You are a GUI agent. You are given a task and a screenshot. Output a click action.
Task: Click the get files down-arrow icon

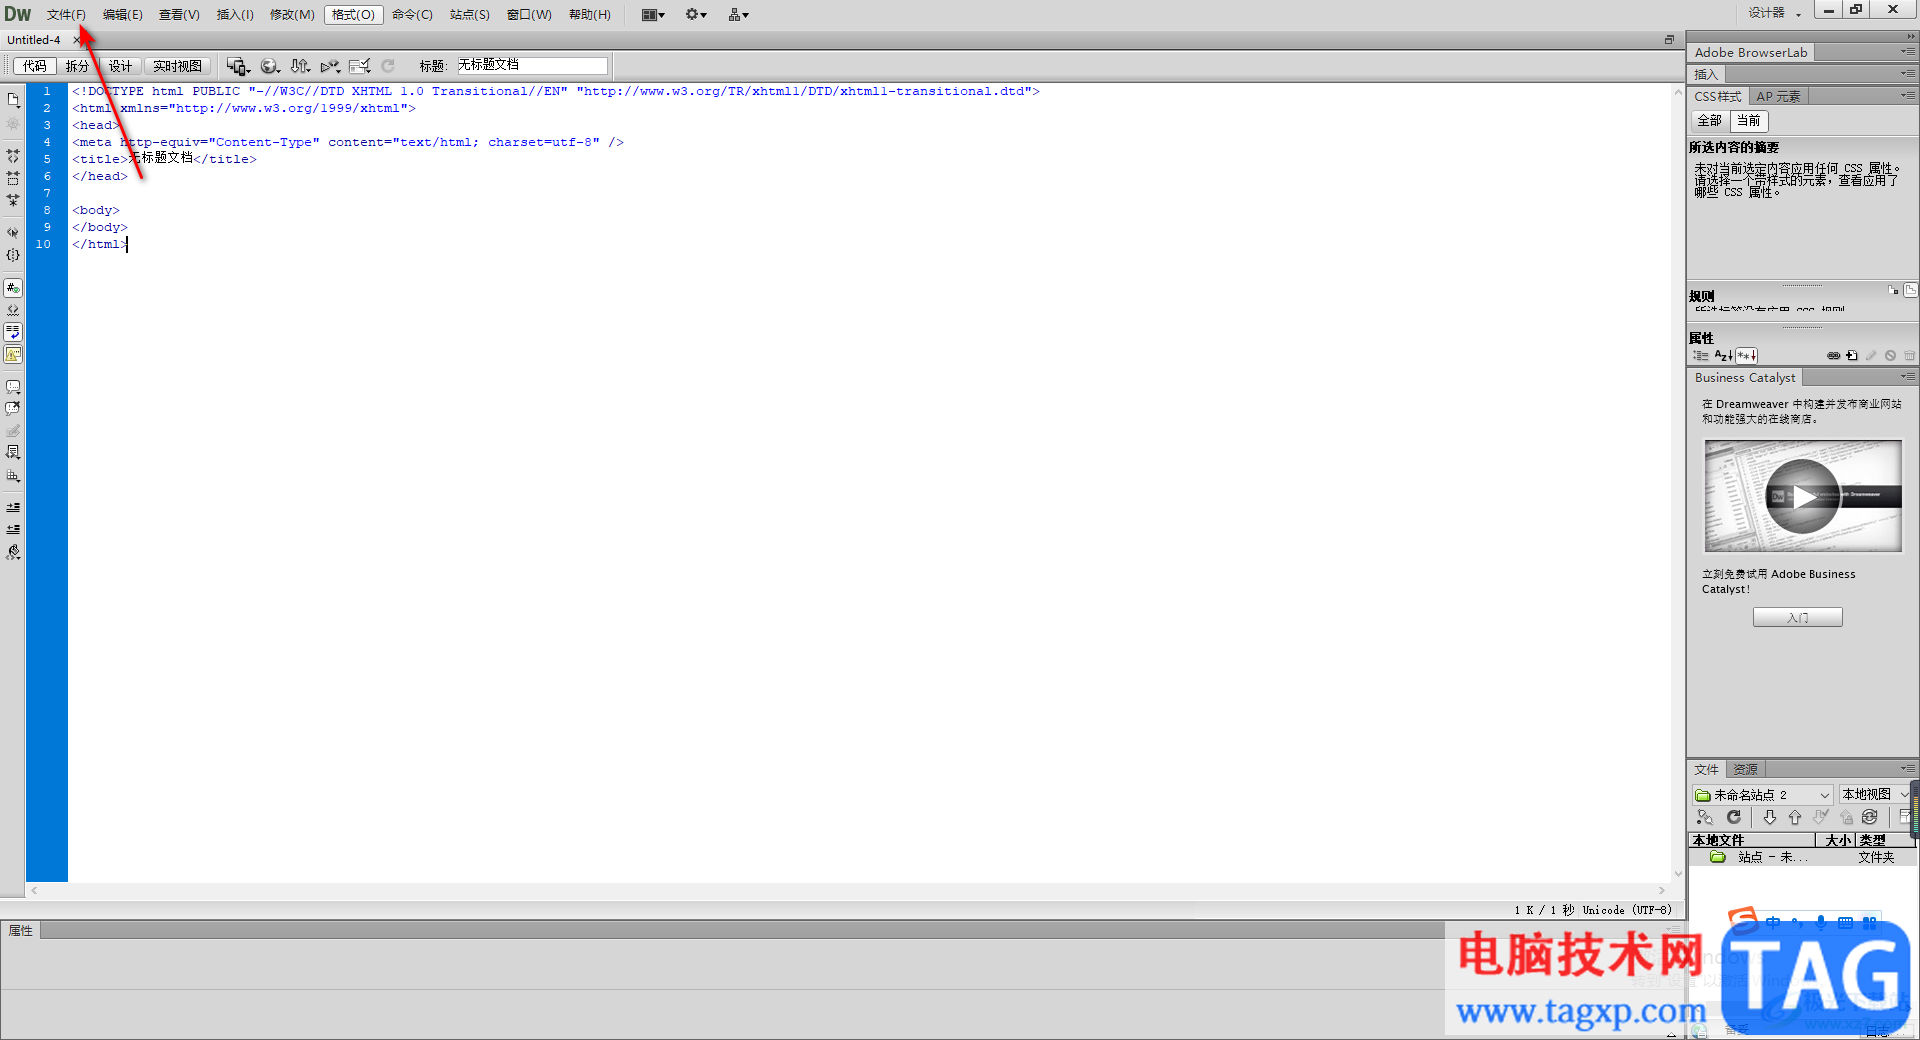(1770, 817)
